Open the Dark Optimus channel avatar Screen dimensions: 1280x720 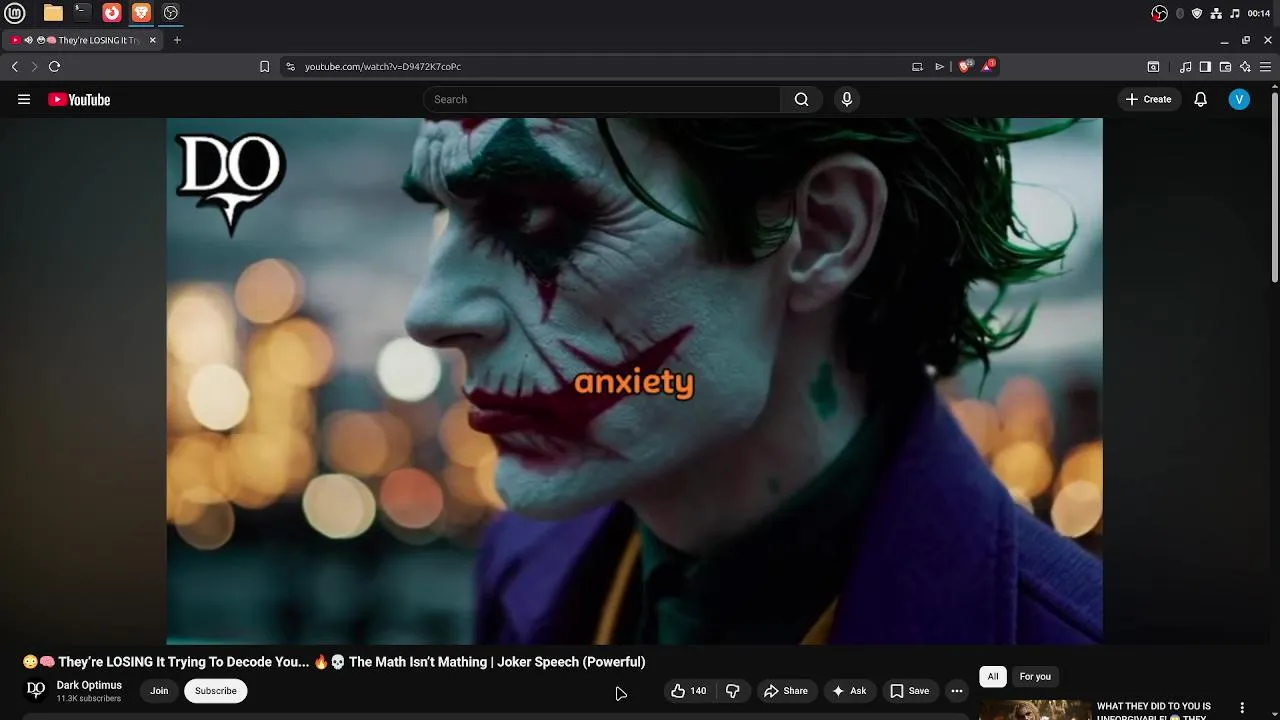[36, 690]
